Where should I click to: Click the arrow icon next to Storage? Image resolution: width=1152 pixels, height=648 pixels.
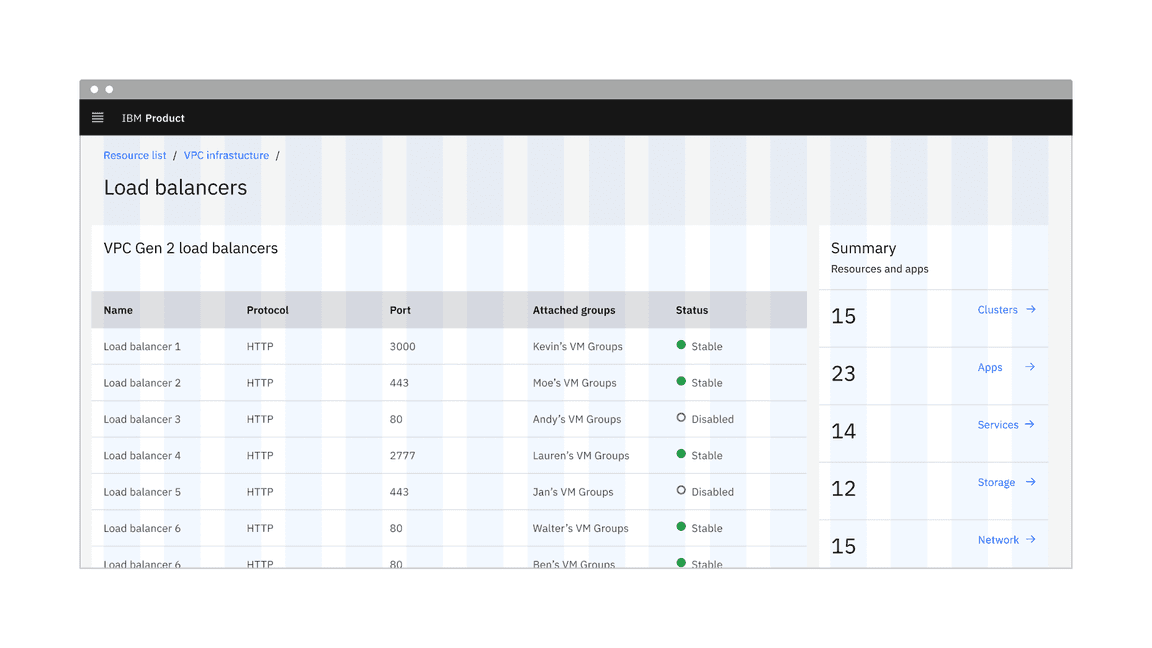(1030, 482)
